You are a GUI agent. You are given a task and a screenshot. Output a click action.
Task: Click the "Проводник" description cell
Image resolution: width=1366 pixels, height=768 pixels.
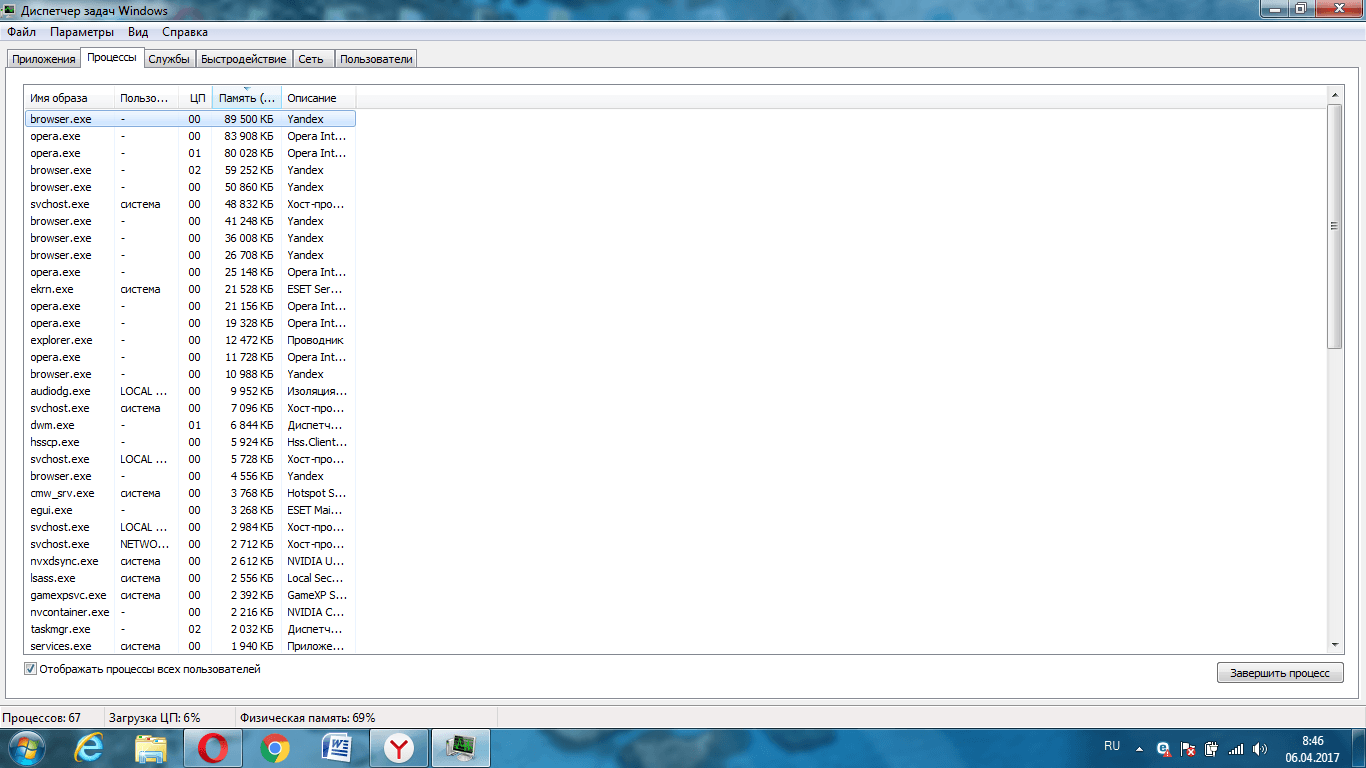tap(315, 340)
